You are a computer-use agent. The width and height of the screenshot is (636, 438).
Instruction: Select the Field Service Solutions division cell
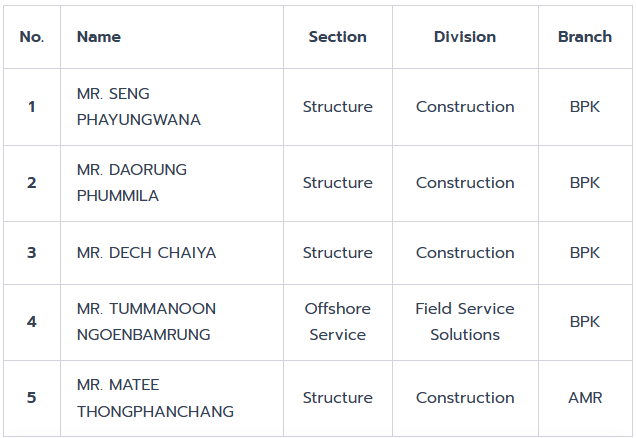tap(465, 322)
